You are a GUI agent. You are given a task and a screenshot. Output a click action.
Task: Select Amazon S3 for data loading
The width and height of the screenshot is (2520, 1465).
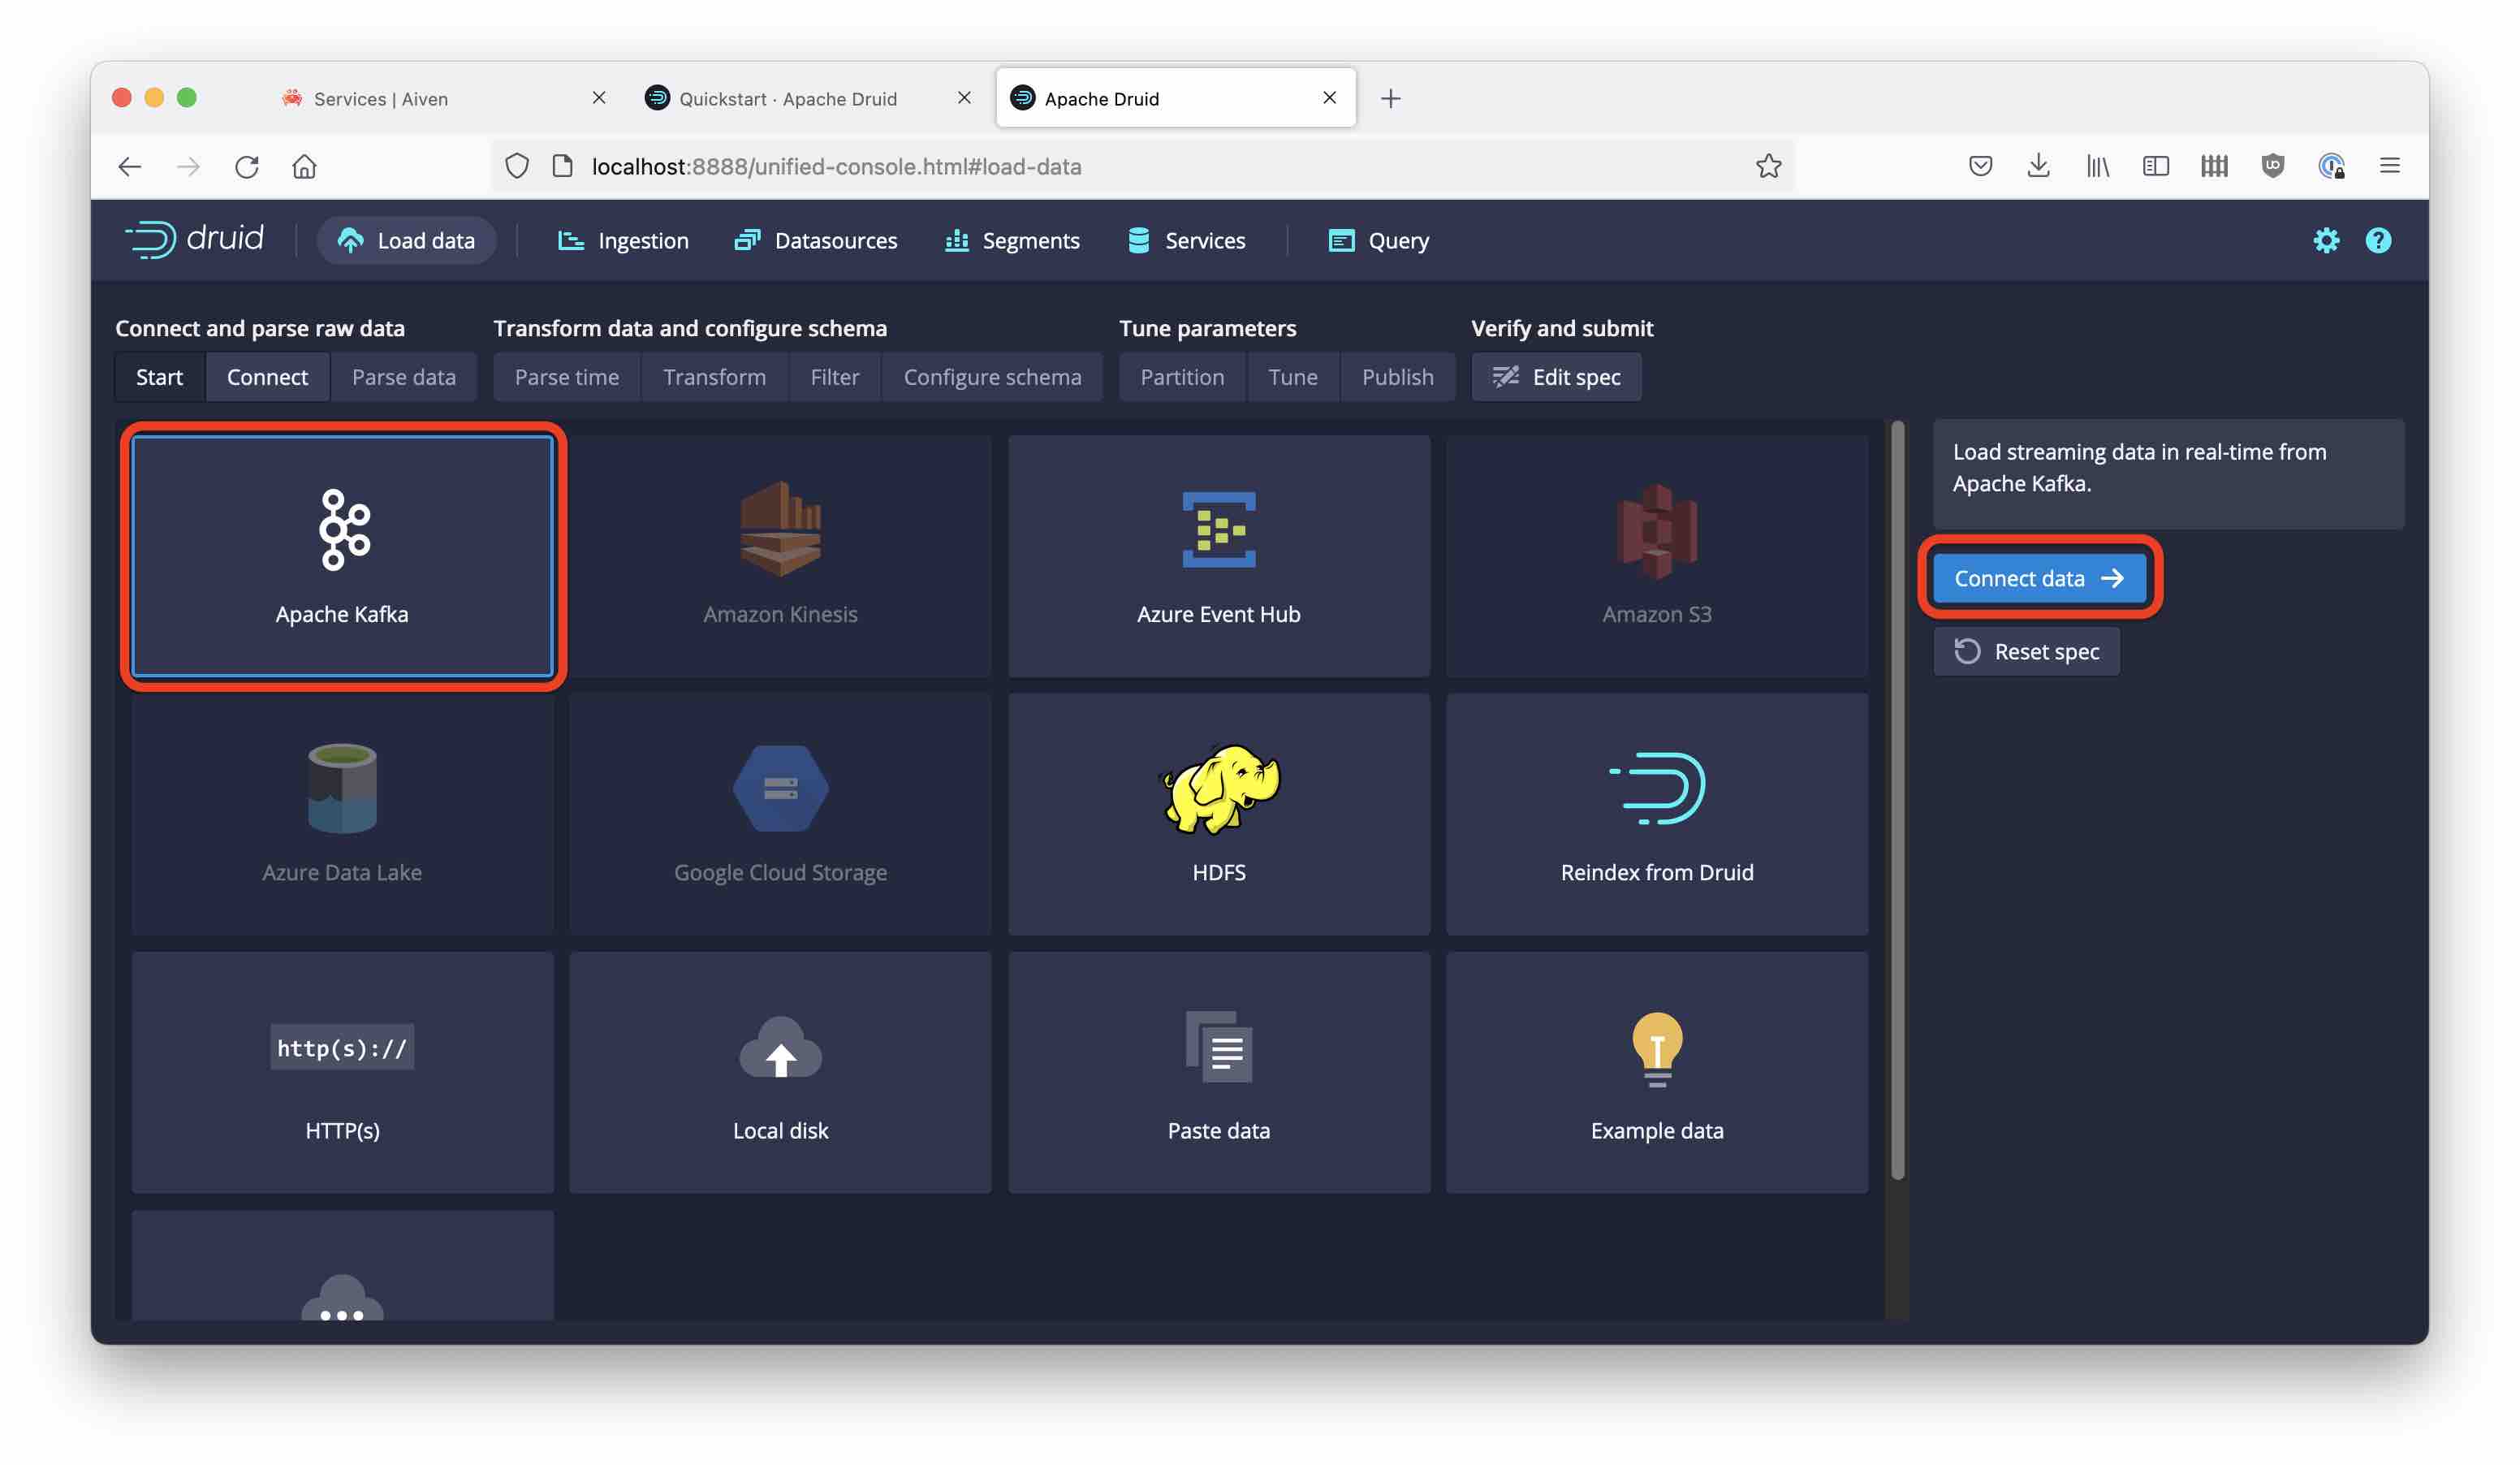[x=1656, y=556]
